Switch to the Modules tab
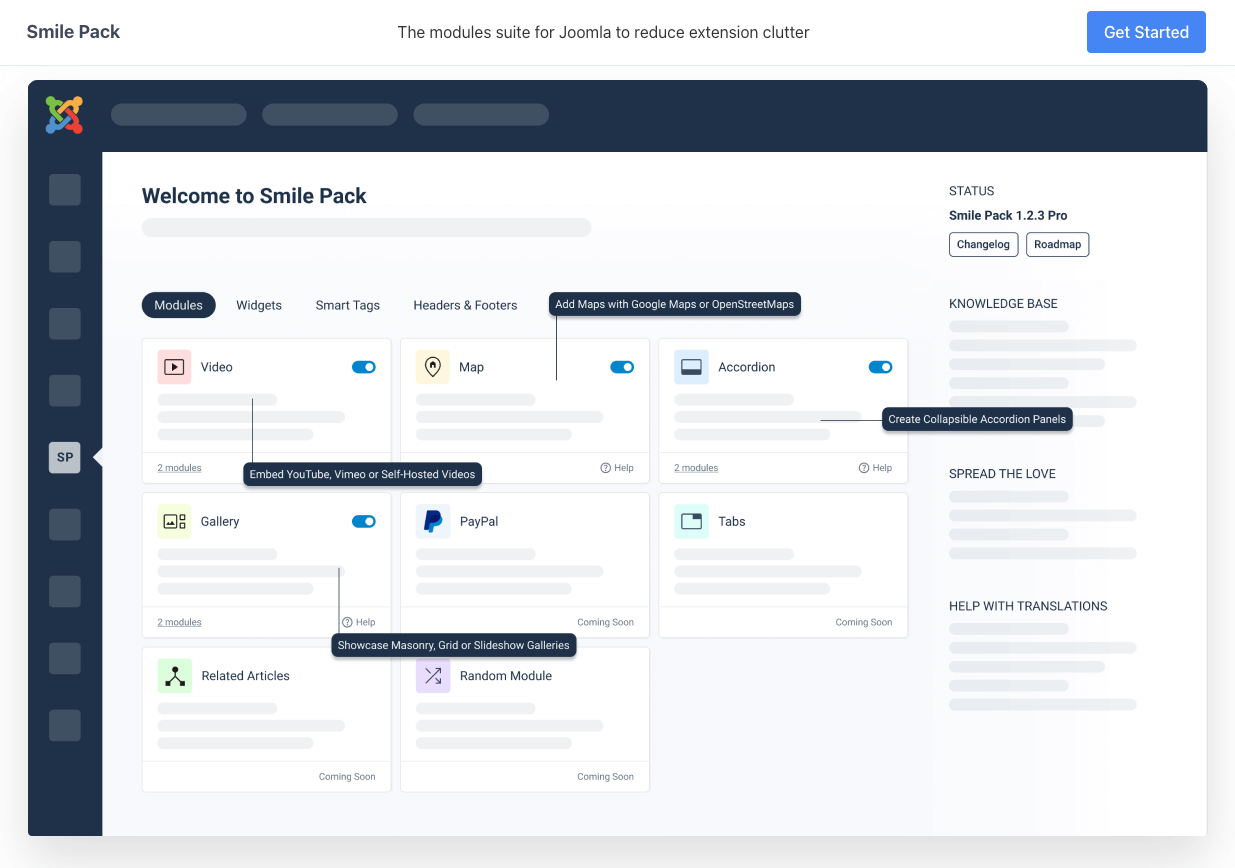 [179, 305]
